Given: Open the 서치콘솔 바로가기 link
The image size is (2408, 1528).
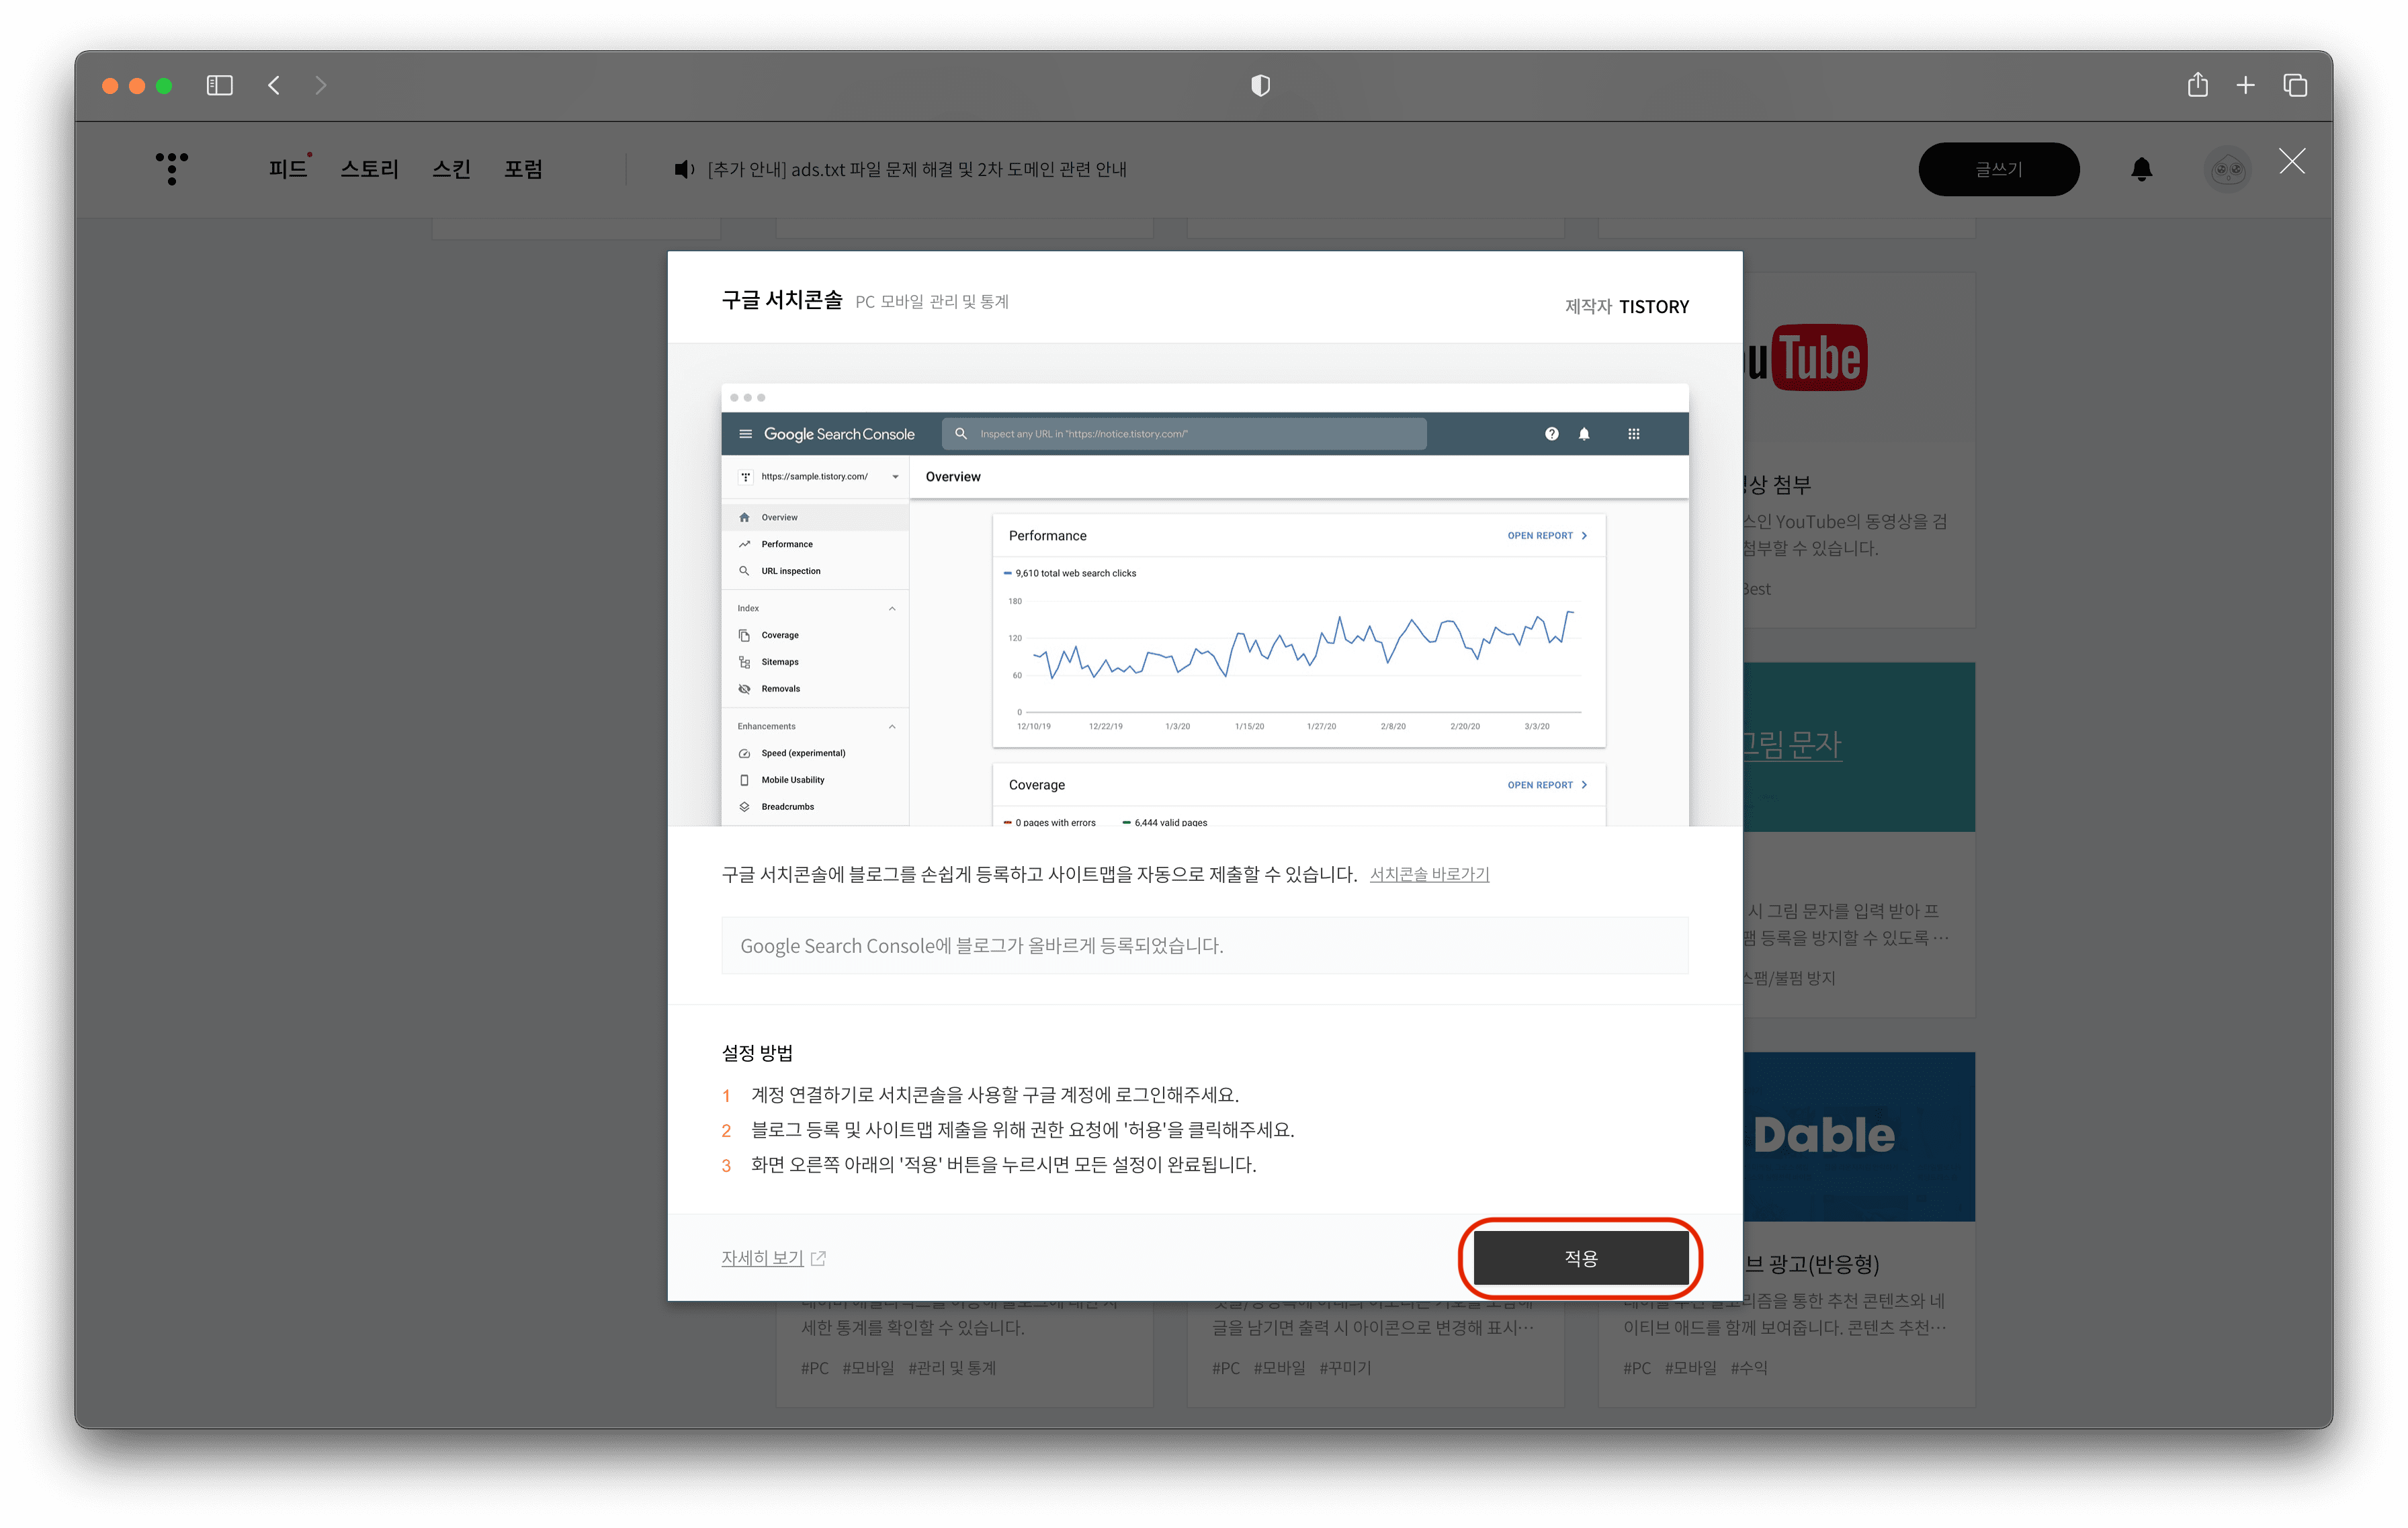Looking at the screenshot, I should tap(1429, 874).
